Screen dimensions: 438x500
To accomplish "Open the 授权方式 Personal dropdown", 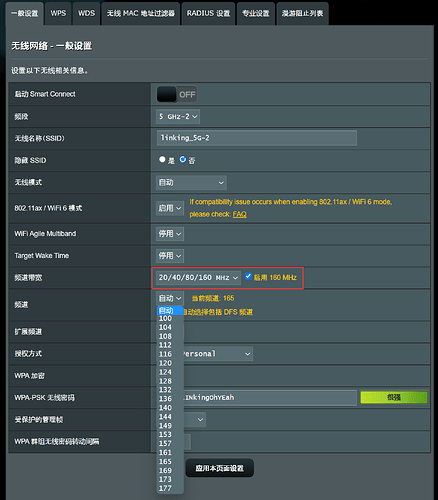I will [x=218, y=354].
